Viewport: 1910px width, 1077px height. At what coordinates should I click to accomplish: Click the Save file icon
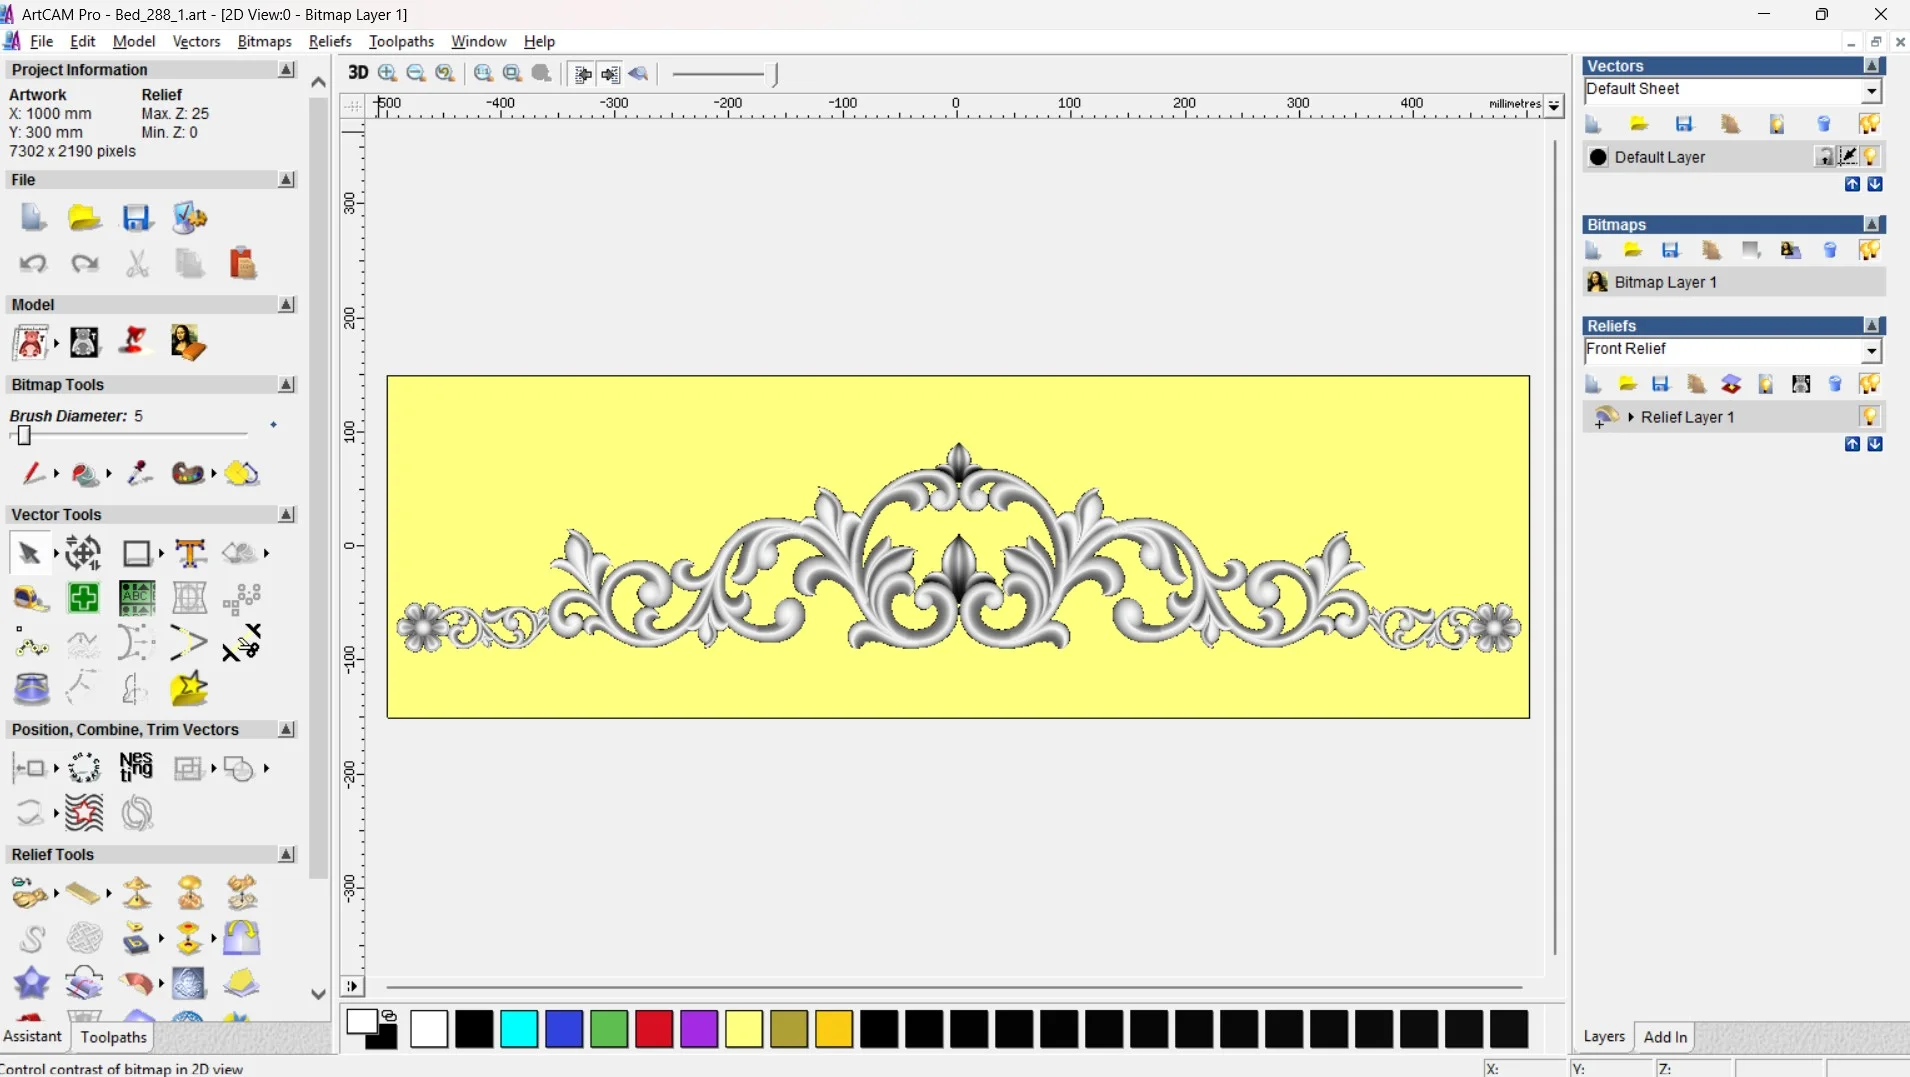point(136,218)
